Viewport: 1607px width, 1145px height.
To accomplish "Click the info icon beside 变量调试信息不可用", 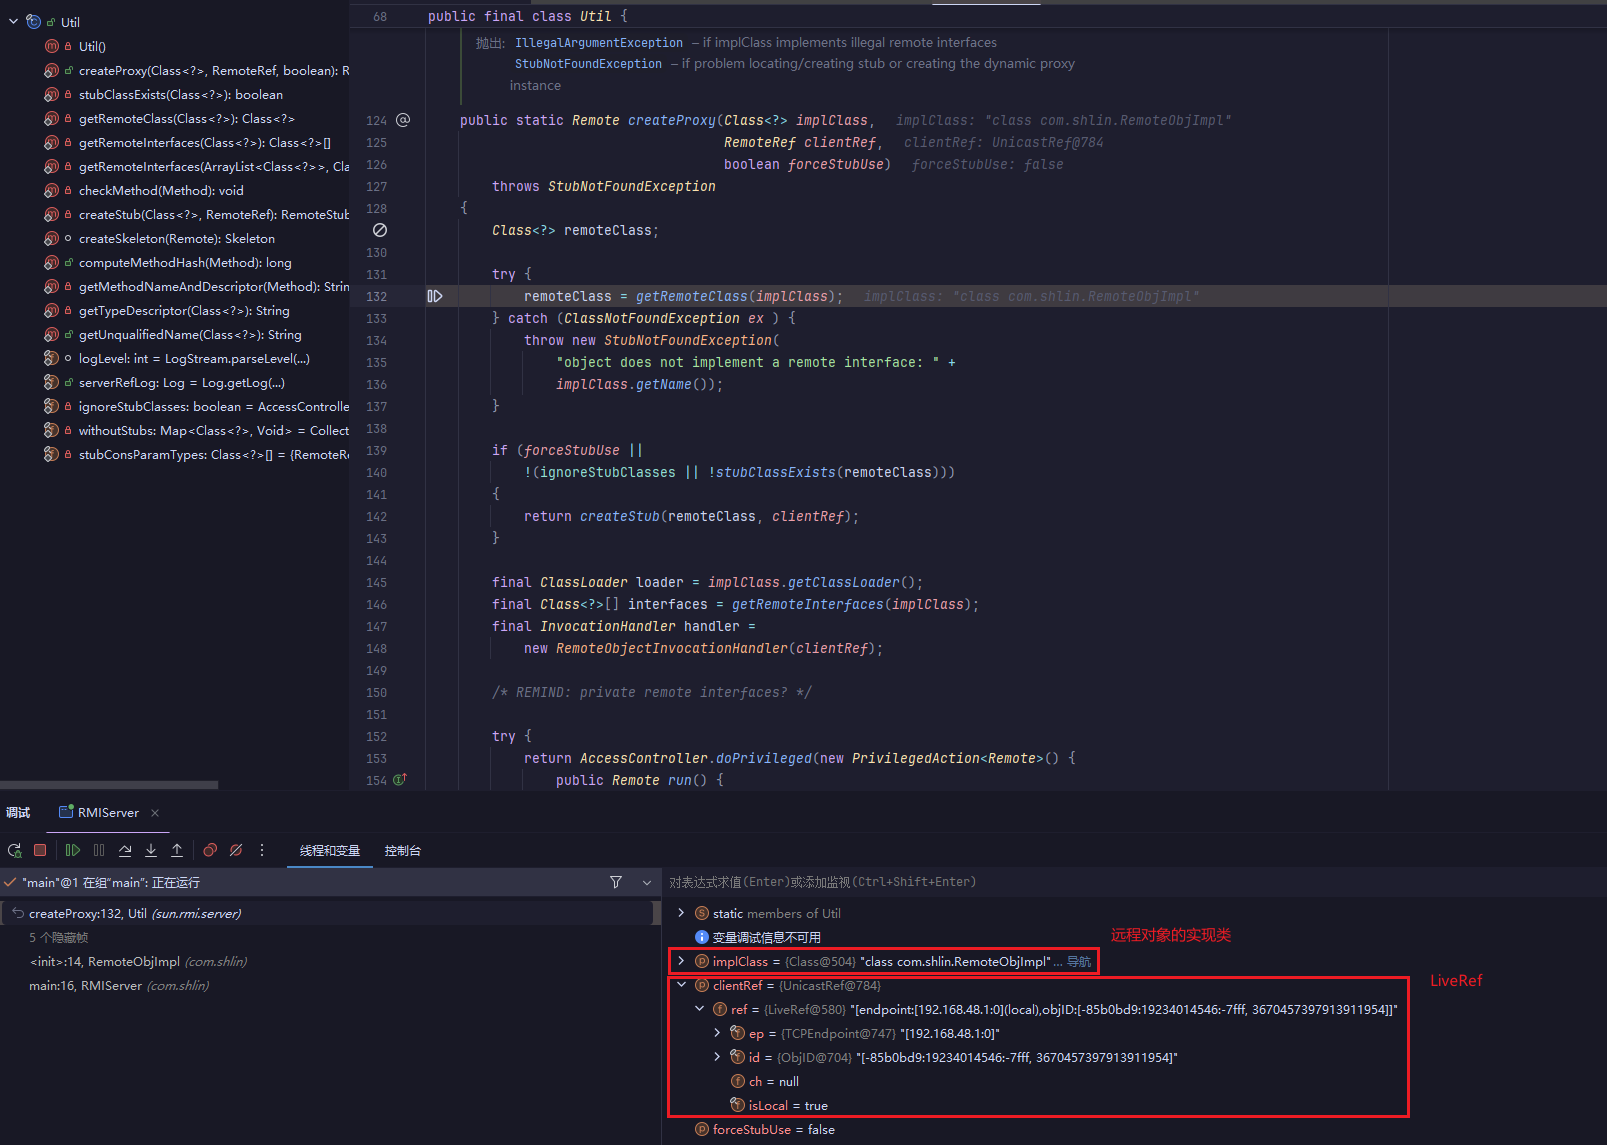I will pos(702,937).
